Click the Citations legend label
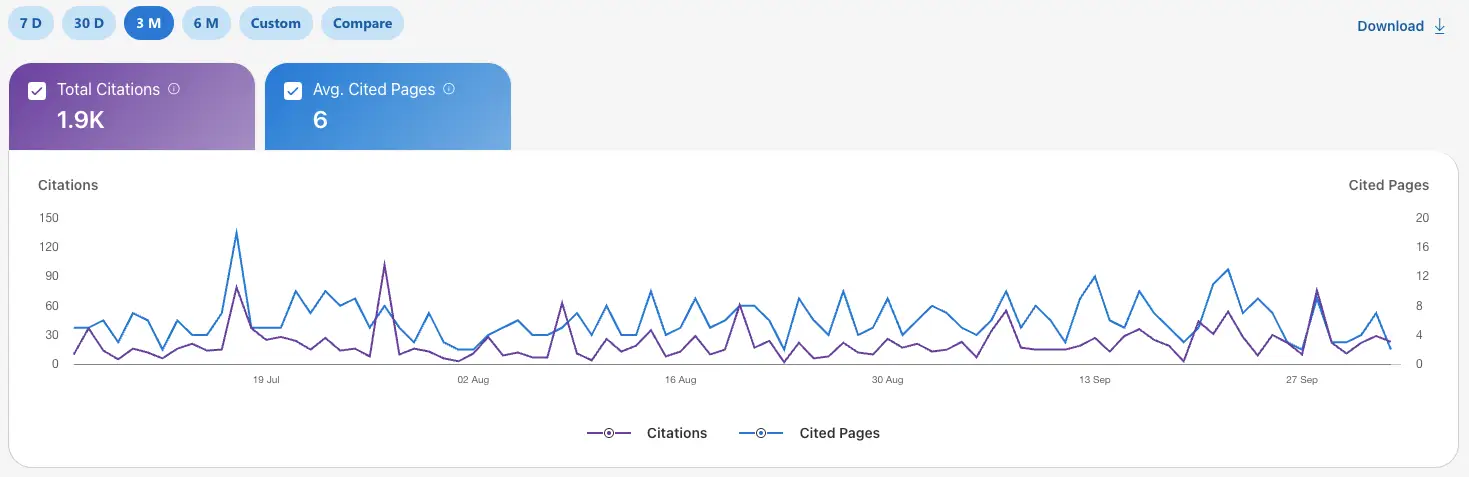This screenshot has width=1469, height=477. pyautogui.click(x=677, y=433)
